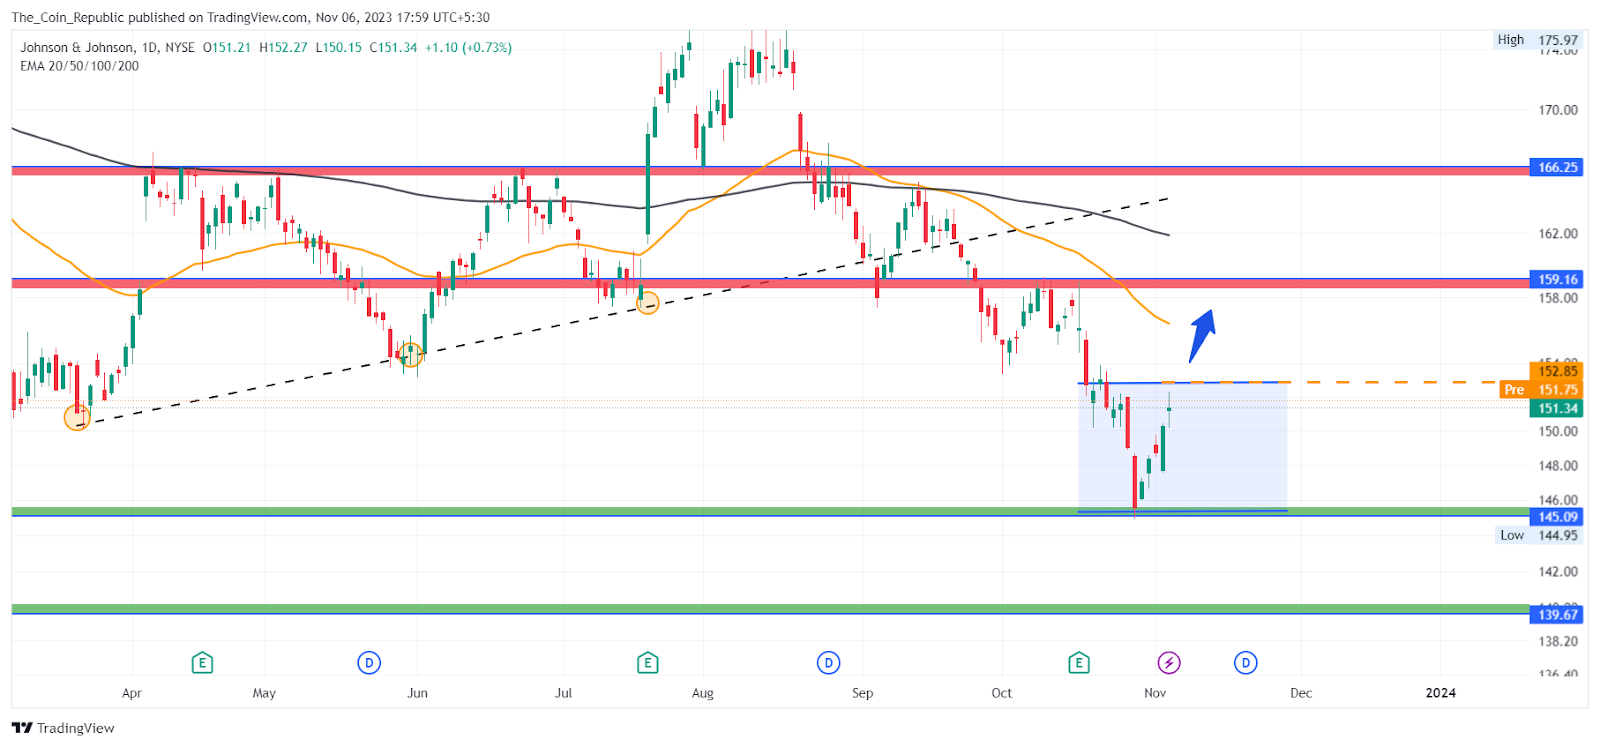Open the October earnings E marker
The image size is (1600, 747).
click(x=1078, y=662)
